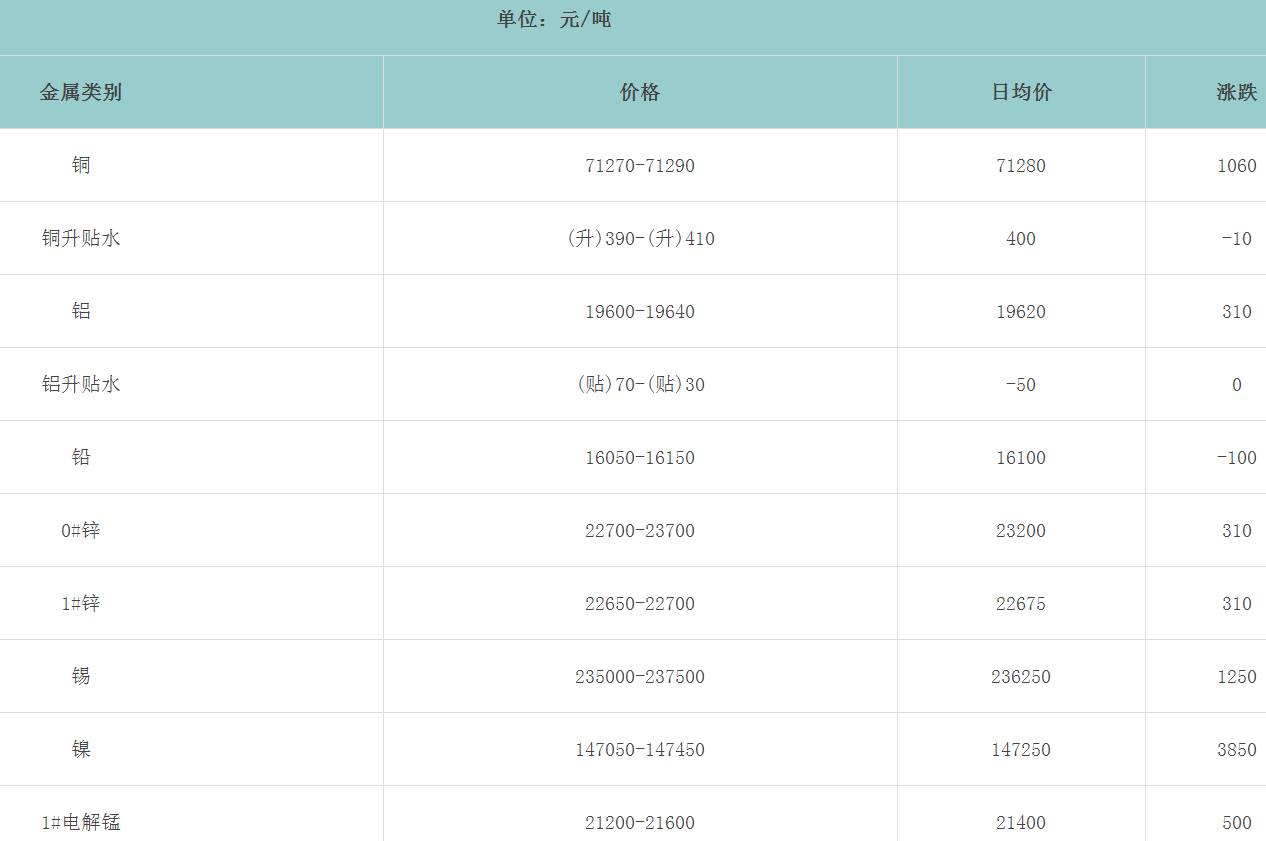Click the 锡 metal name cell
This screenshot has height=841, width=1266.
coord(81,676)
